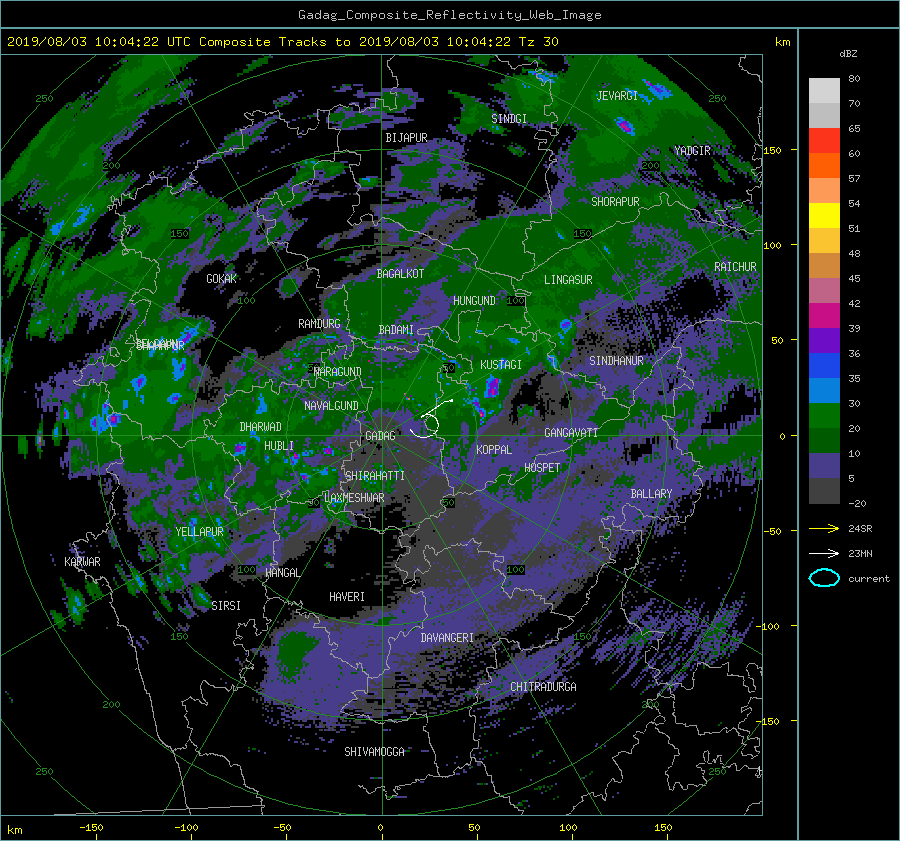
Task: Click the purple 10 dBZ color swatch
Action: 824,465
